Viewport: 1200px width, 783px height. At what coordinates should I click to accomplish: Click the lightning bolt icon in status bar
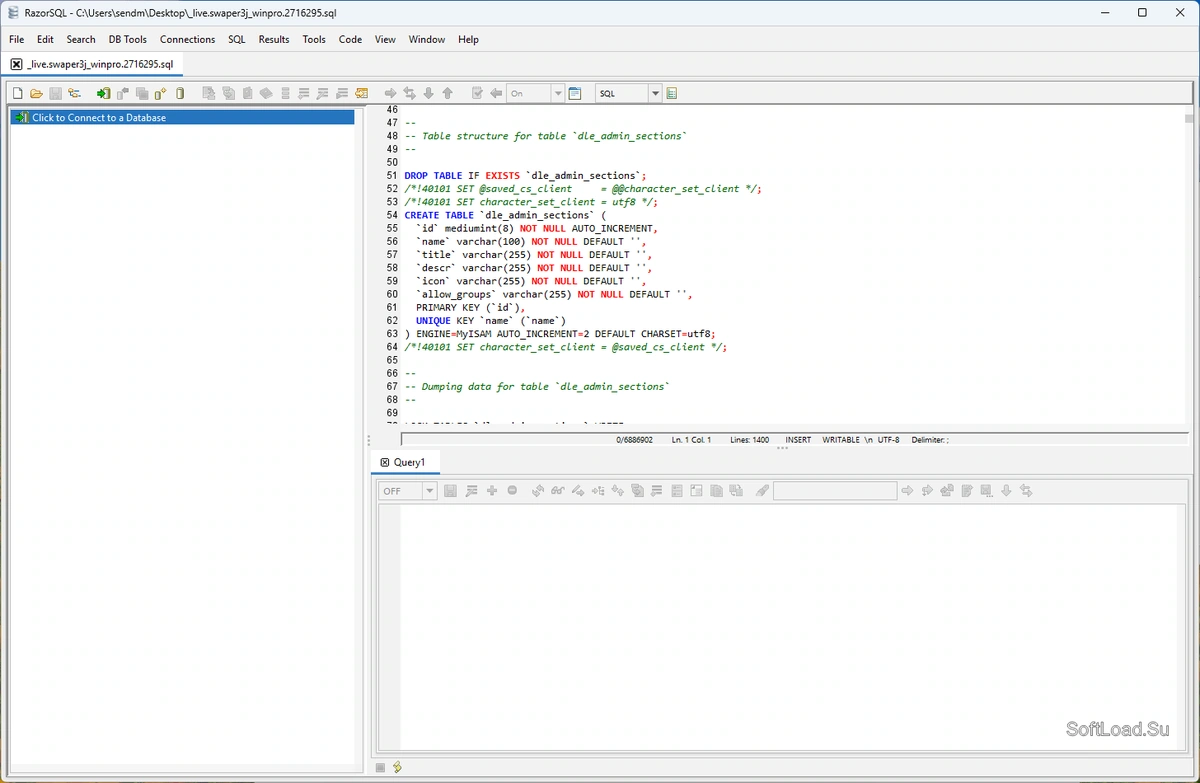397,767
